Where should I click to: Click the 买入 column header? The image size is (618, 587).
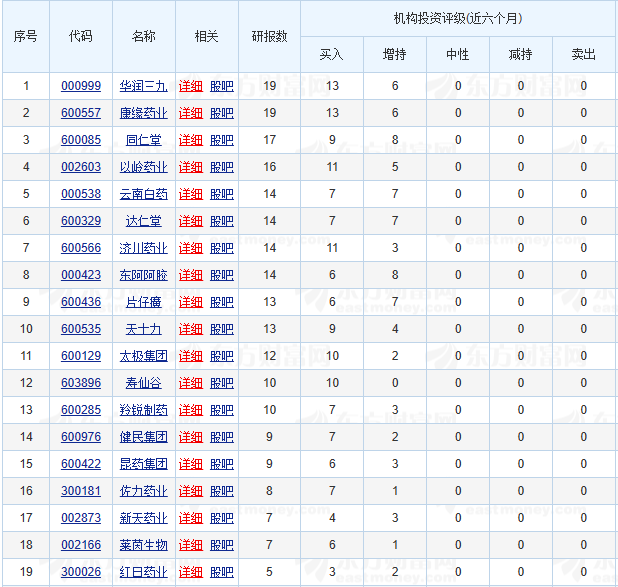point(331,55)
